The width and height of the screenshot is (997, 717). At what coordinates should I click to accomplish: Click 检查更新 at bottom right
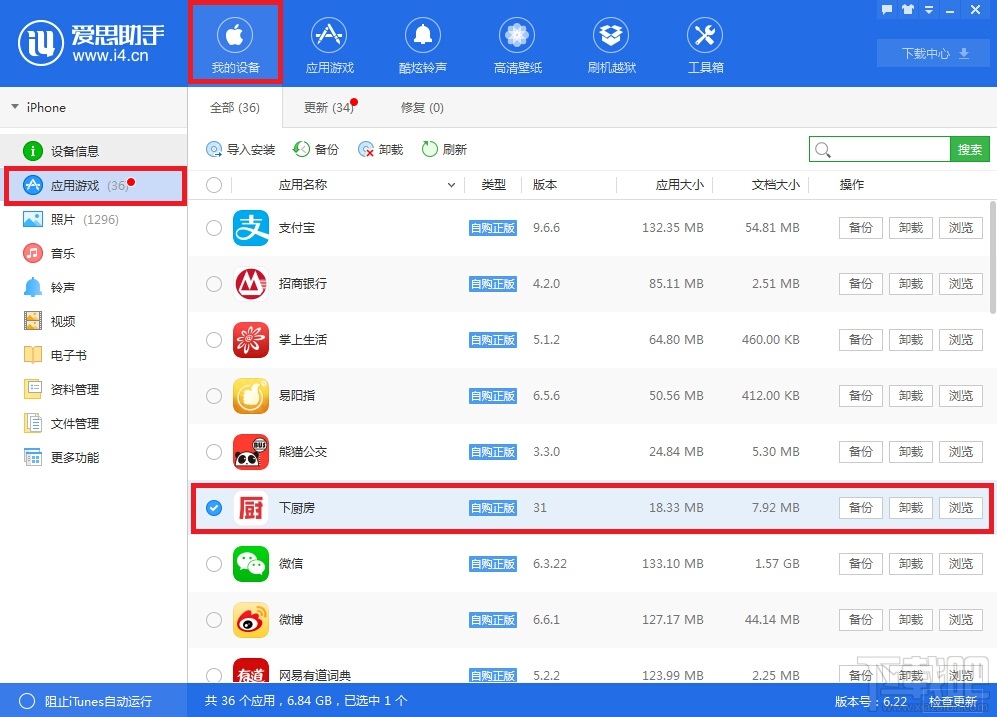(x=951, y=701)
